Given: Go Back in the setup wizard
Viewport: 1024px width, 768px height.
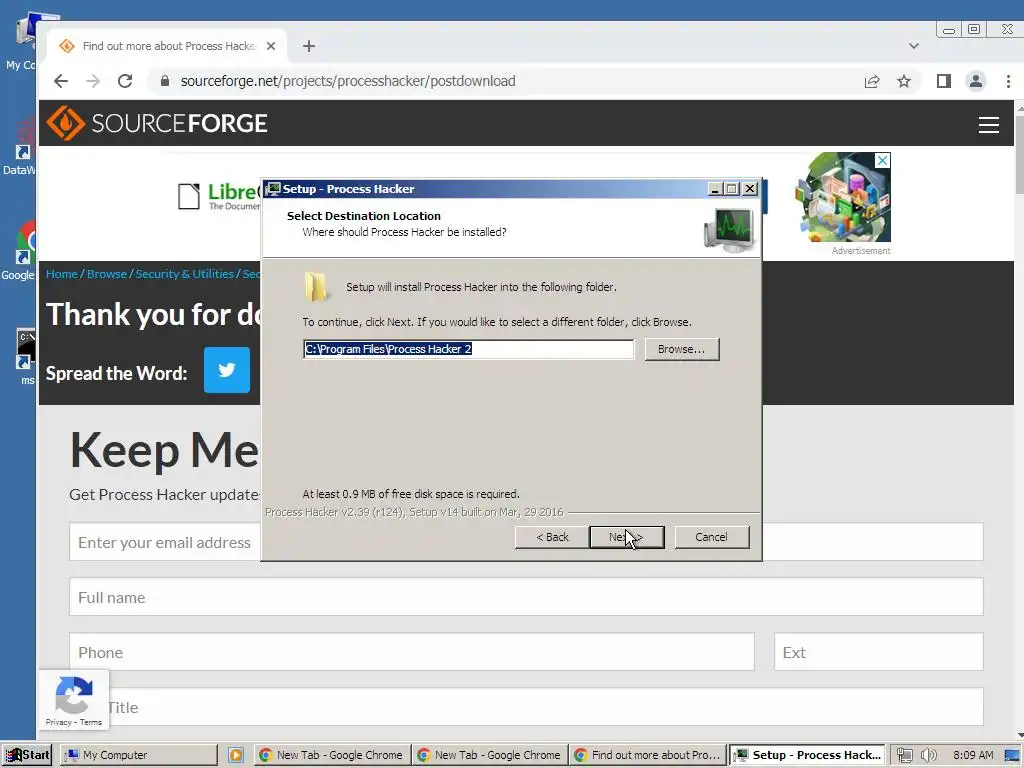Looking at the screenshot, I should point(552,537).
